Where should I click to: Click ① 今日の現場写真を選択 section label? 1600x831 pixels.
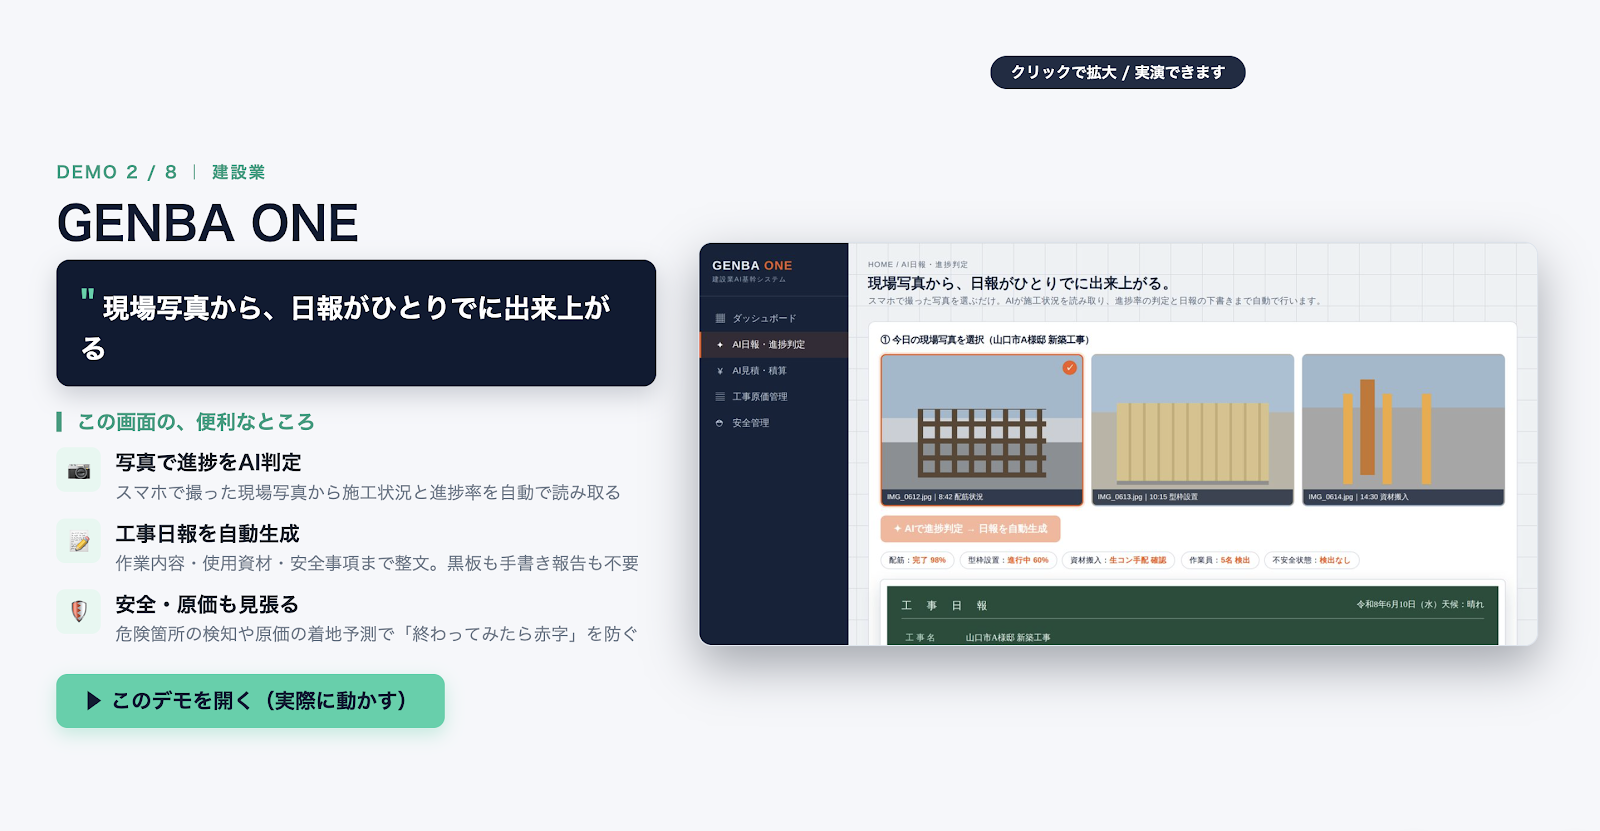pos(985,340)
